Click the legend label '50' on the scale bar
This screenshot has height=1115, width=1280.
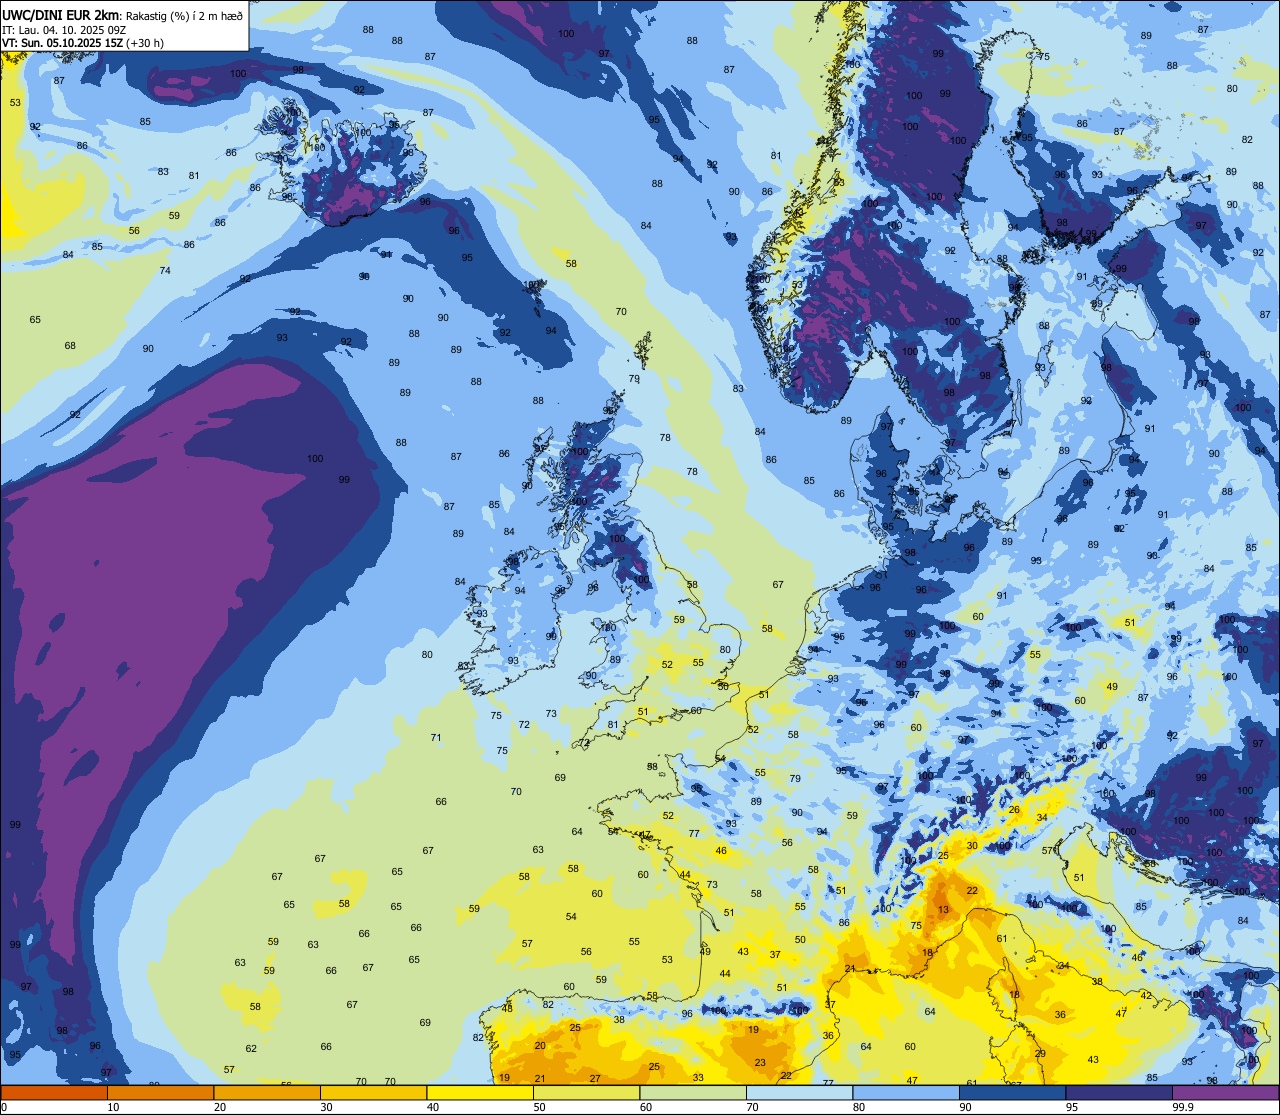(539, 1107)
